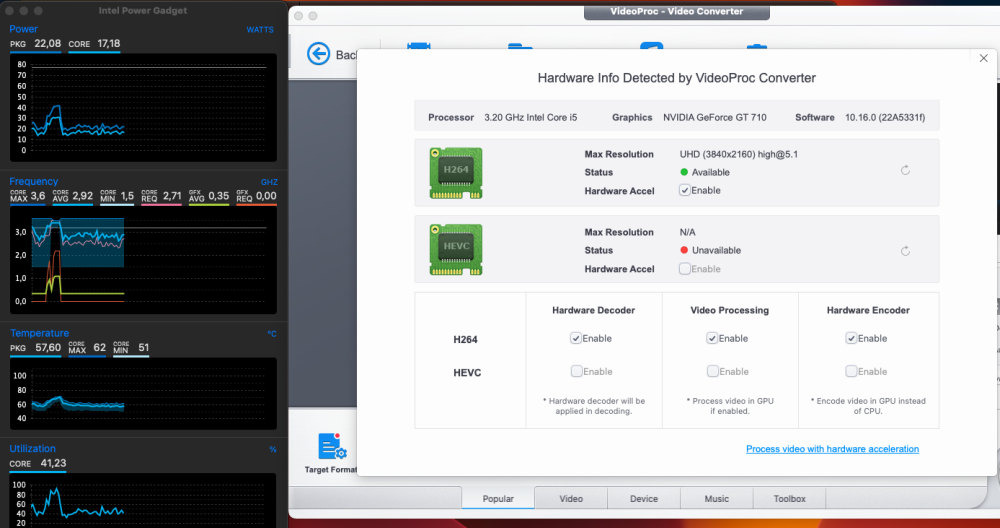This screenshot has width=1000, height=528.
Task: Click the green 'Available' status text
Action: coord(710,172)
